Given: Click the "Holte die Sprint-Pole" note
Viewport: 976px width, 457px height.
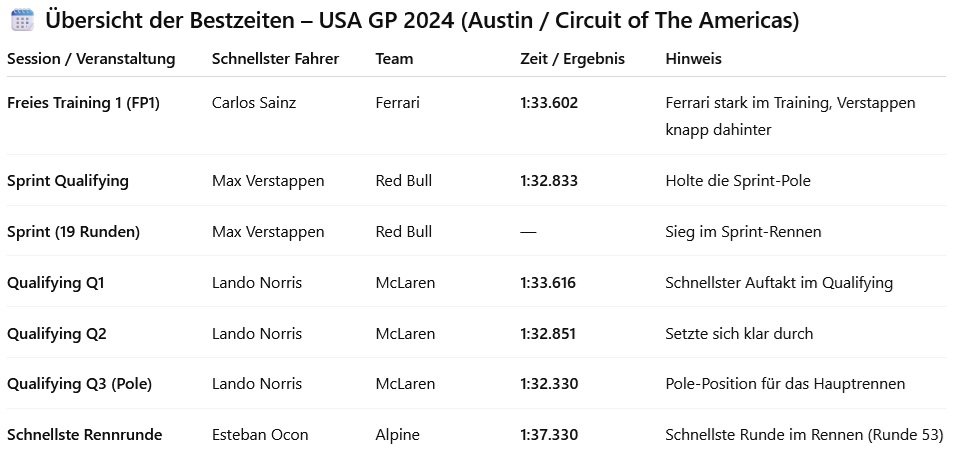Looking at the screenshot, I should pyautogui.click(x=736, y=181).
